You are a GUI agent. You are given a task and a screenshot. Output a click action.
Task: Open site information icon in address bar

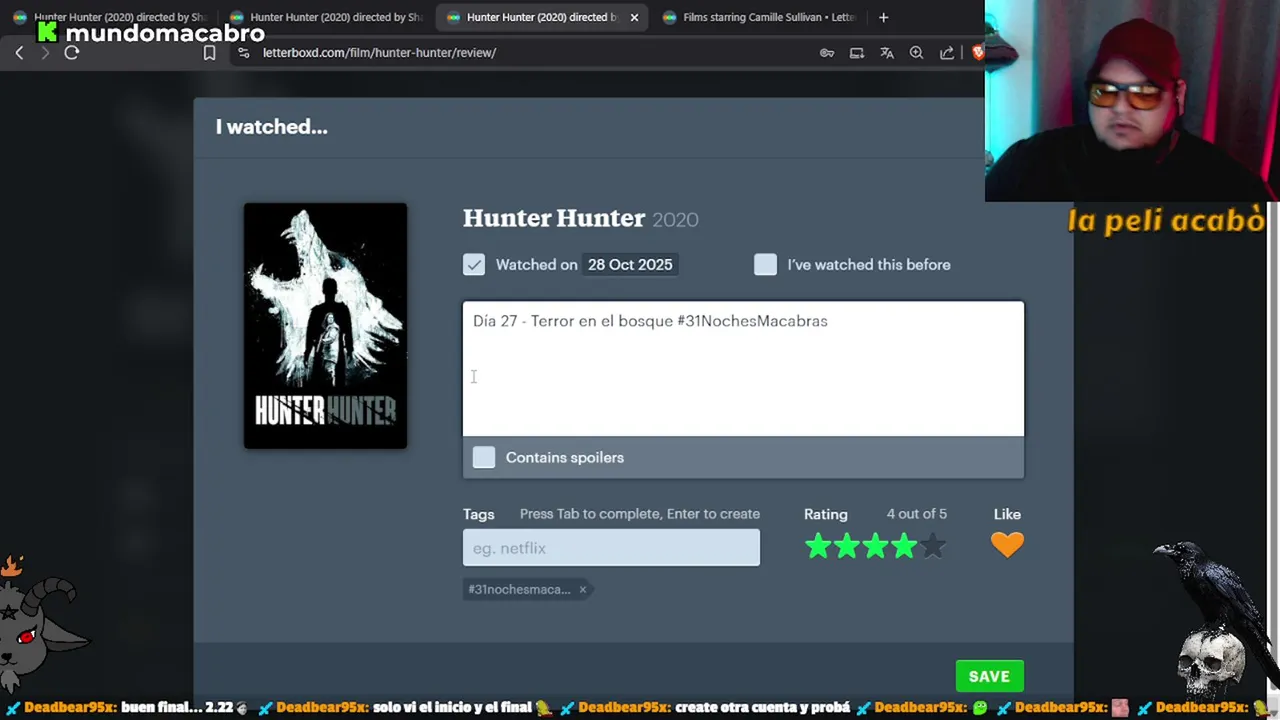click(x=243, y=53)
